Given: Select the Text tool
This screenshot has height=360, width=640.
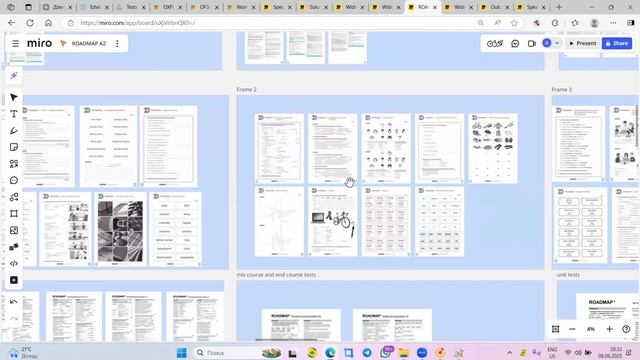Looking at the screenshot, I should pos(13,114).
